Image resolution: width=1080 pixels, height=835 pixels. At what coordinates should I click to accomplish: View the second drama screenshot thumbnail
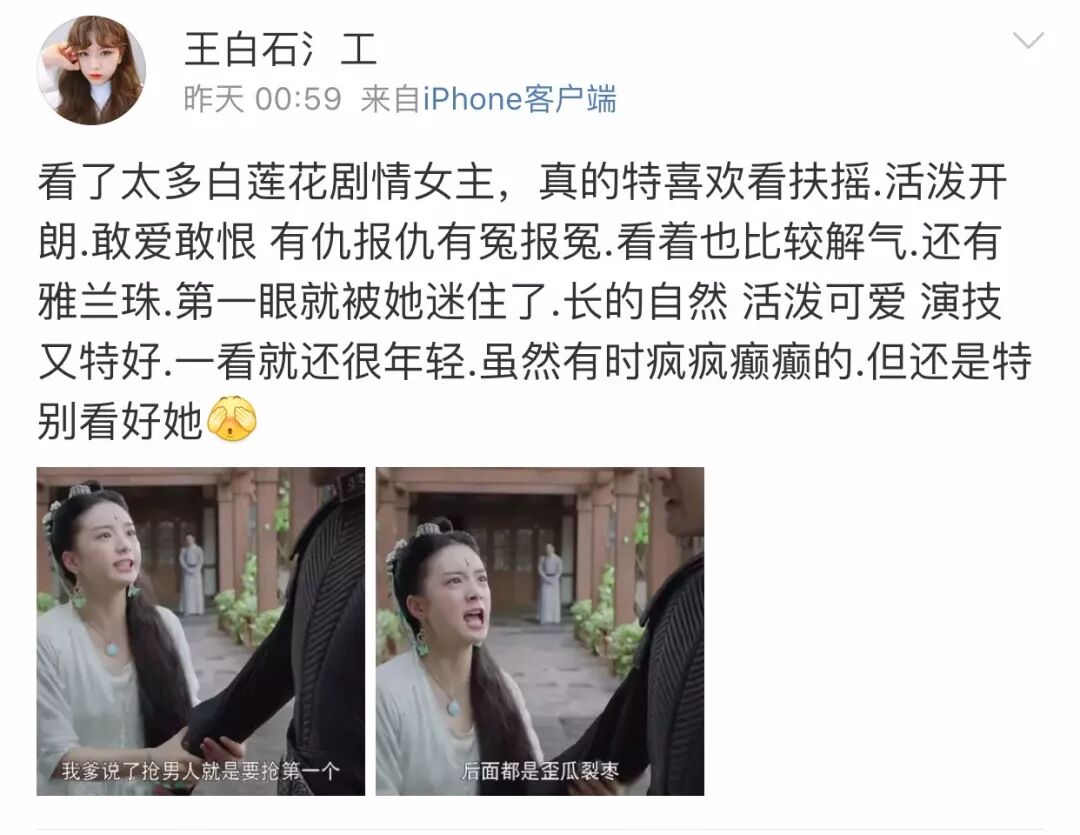click(x=540, y=631)
